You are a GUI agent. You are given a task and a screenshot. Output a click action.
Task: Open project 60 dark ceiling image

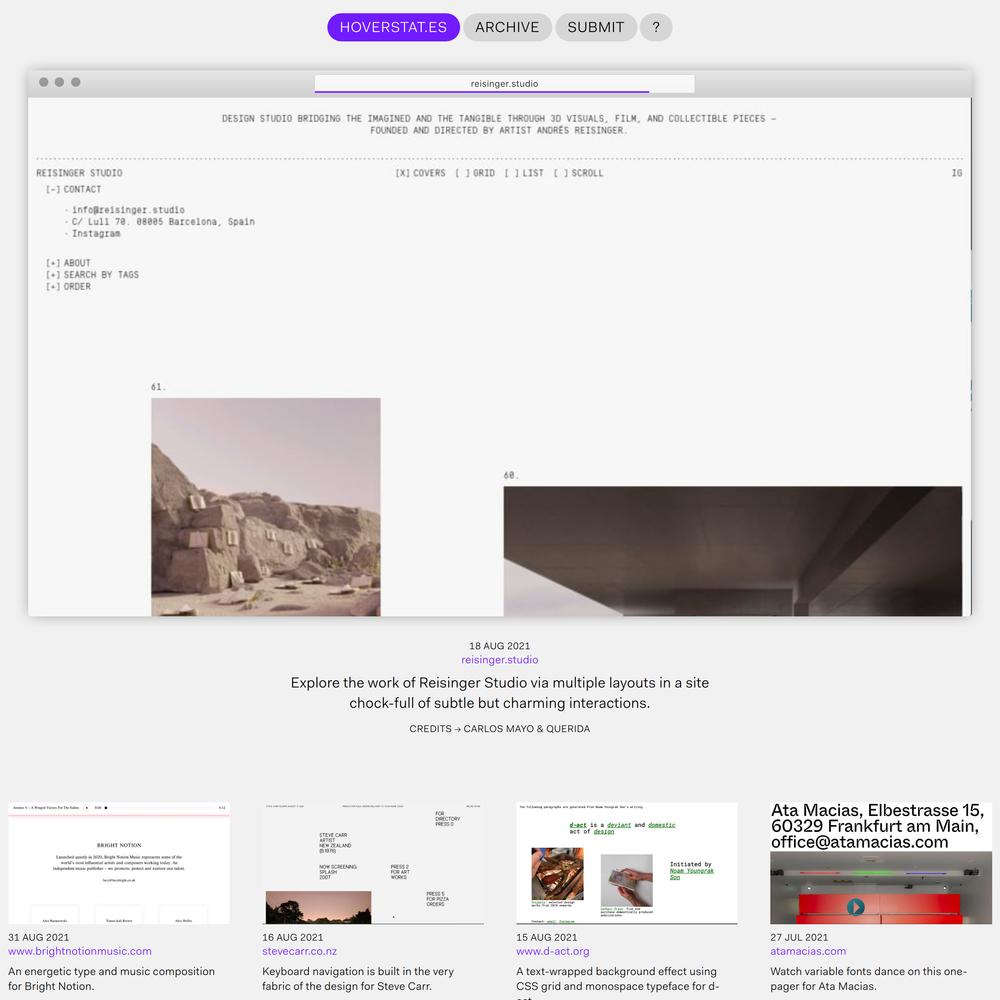733,551
